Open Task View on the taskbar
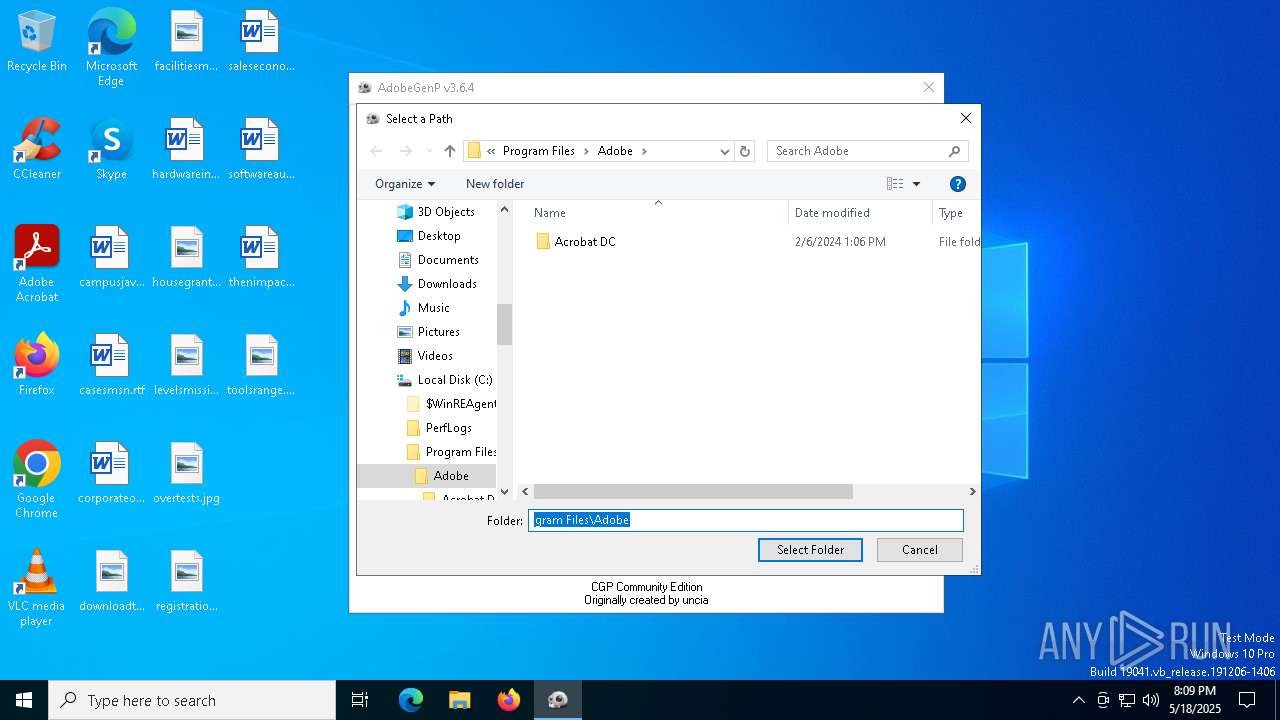The image size is (1280, 720). 360,700
